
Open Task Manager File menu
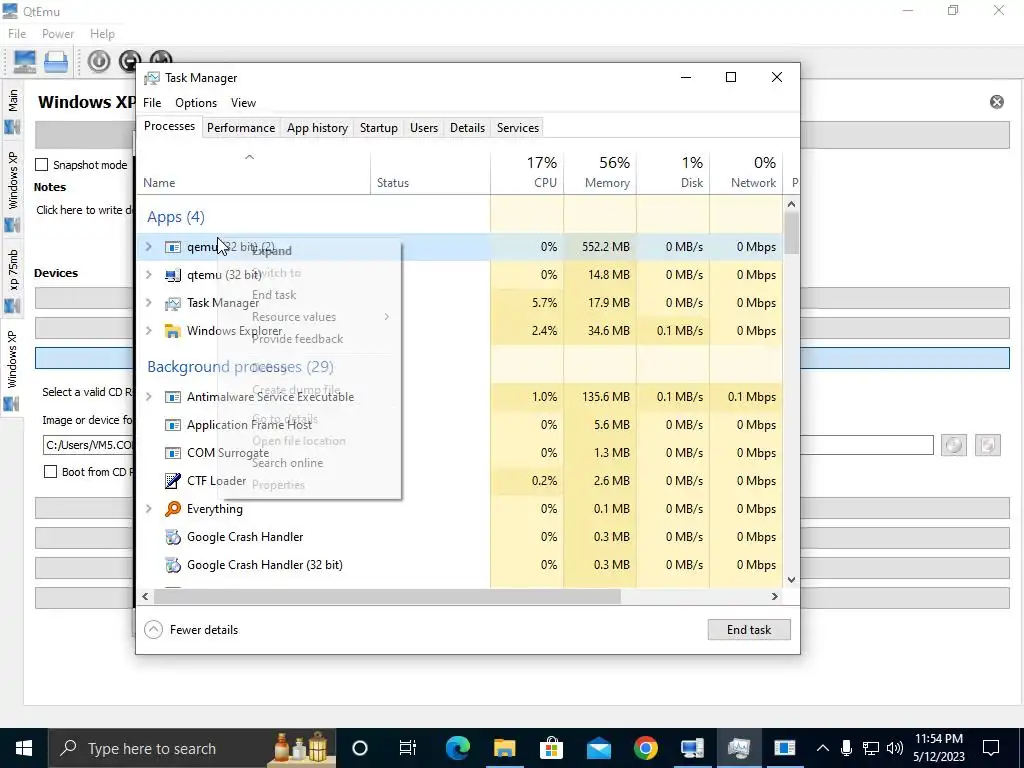point(152,103)
